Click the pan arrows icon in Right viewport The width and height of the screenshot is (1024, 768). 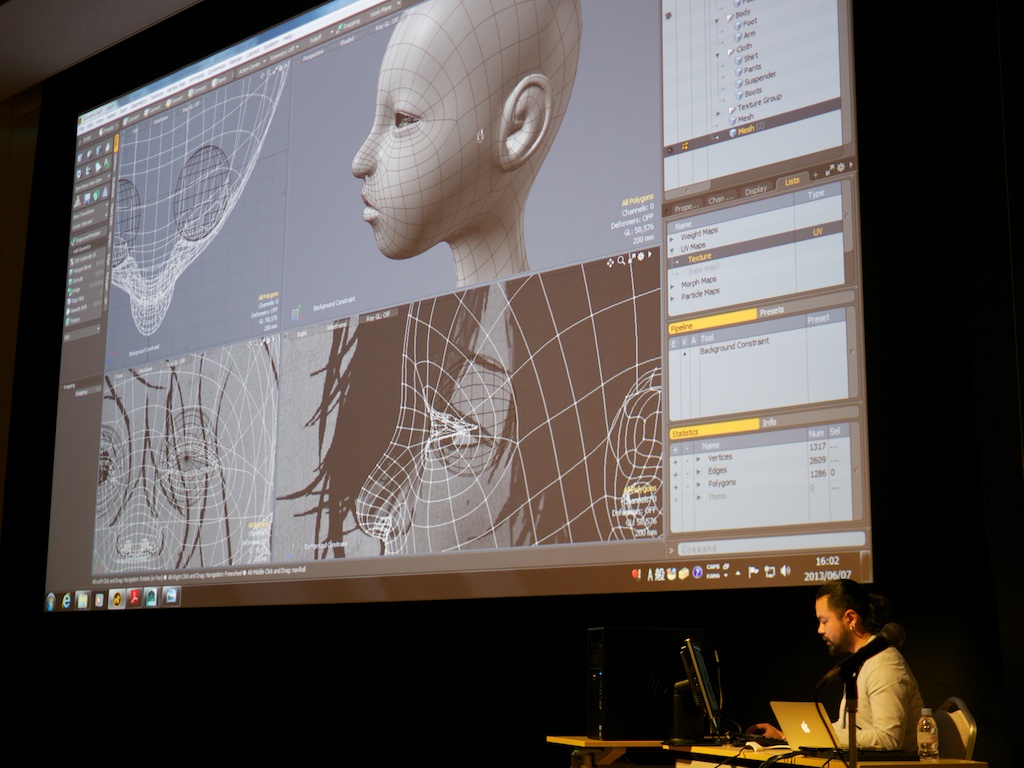(x=610, y=263)
